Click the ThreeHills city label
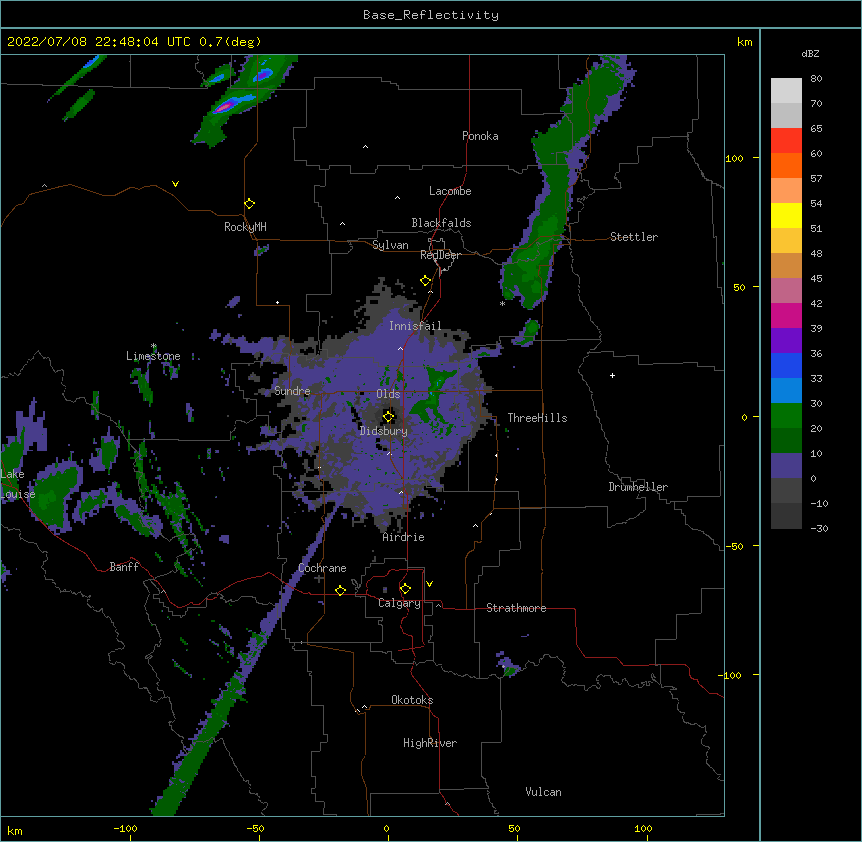Image resolution: width=862 pixels, height=842 pixels. click(x=537, y=418)
